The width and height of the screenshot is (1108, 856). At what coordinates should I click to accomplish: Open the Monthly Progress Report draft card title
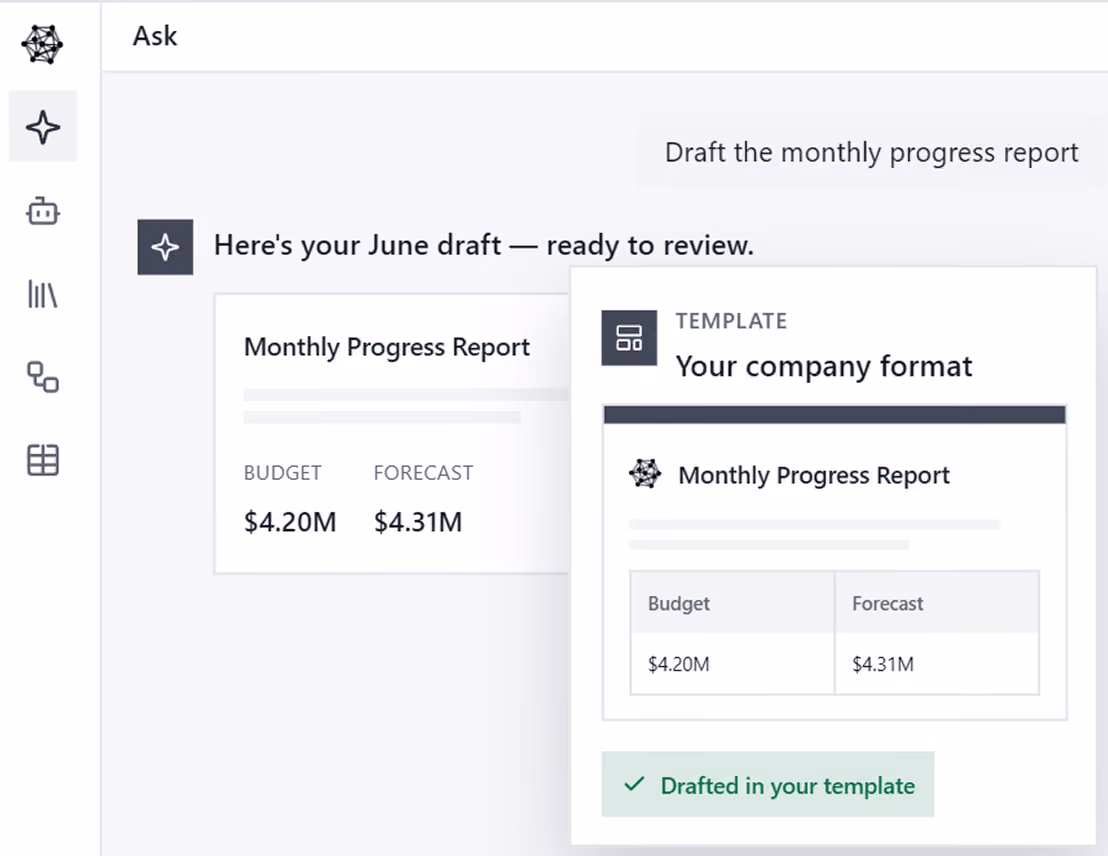pos(387,347)
